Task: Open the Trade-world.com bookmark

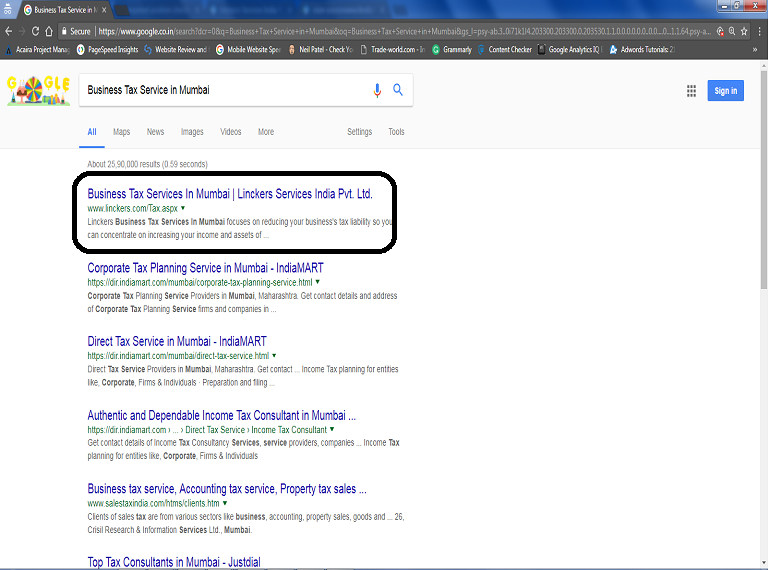Action: (x=392, y=50)
